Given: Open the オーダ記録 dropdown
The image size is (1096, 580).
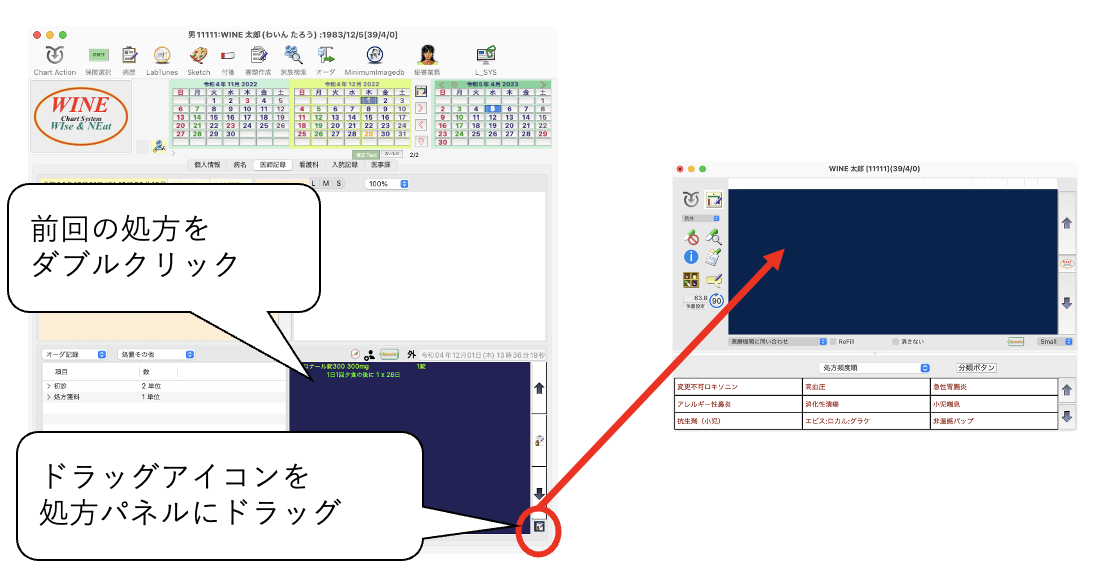Looking at the screenshot, I should [76, 354].
